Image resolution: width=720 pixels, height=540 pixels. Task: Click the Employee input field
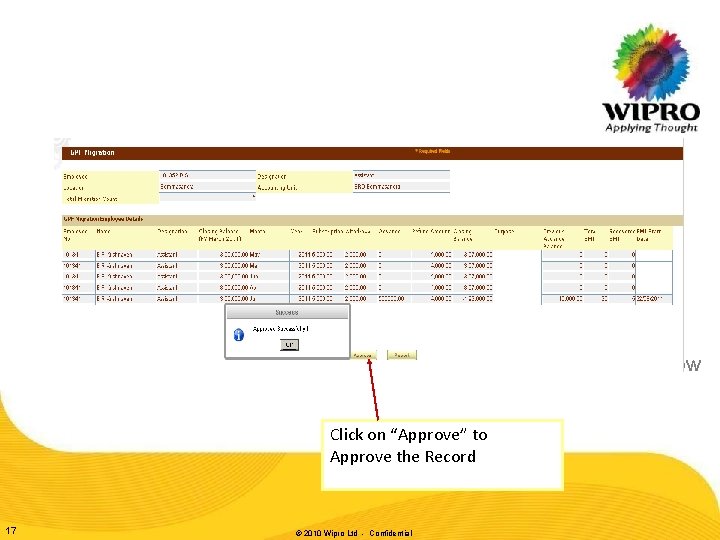[x=208, y=175]
